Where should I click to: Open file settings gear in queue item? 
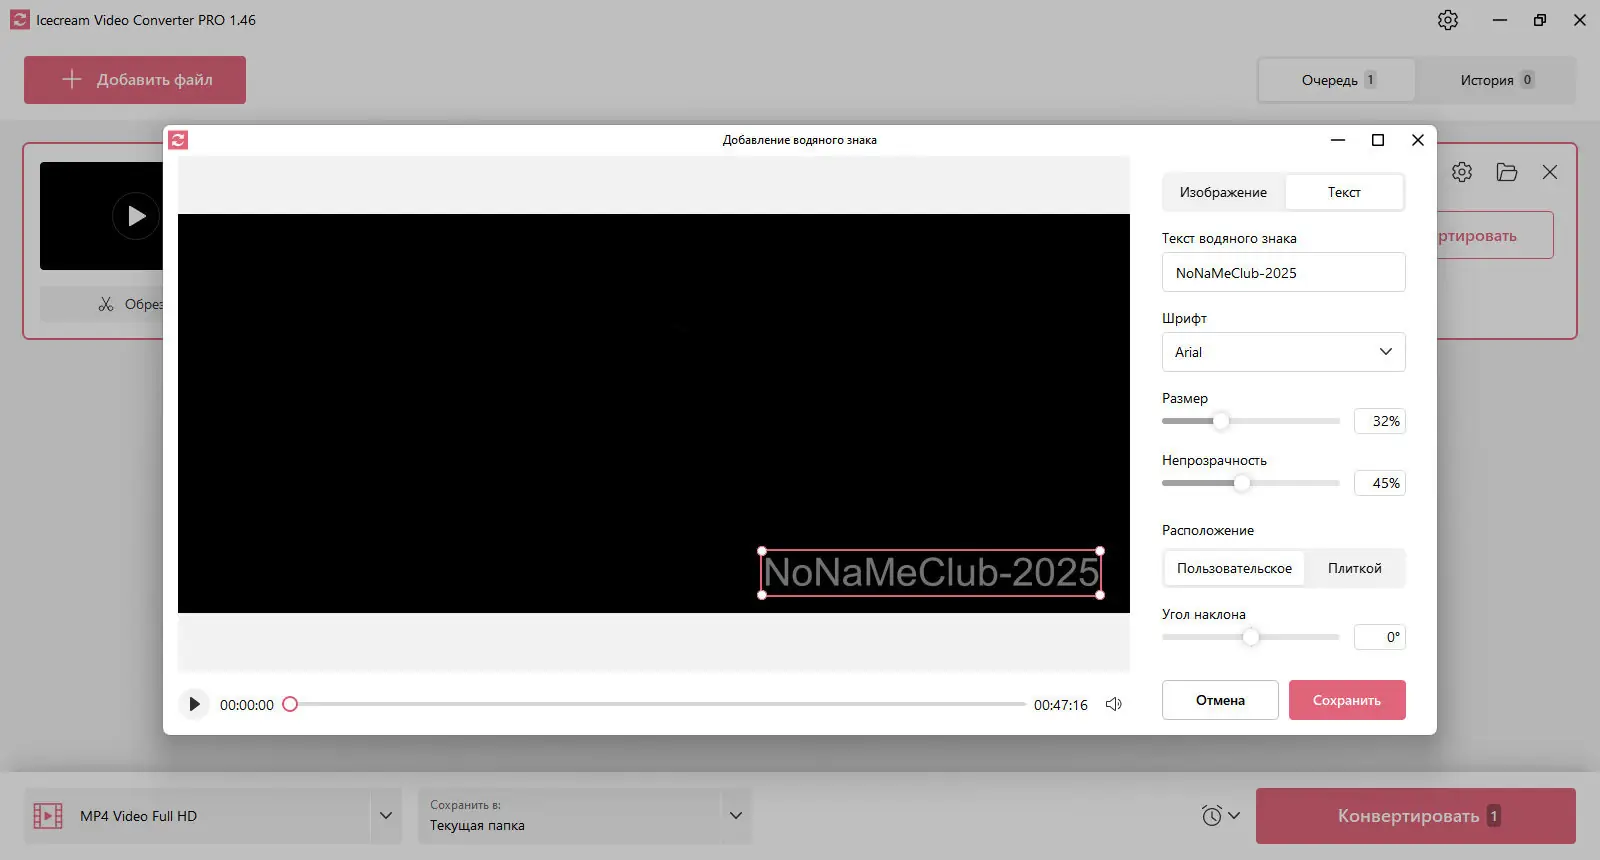click(1462, 172)
